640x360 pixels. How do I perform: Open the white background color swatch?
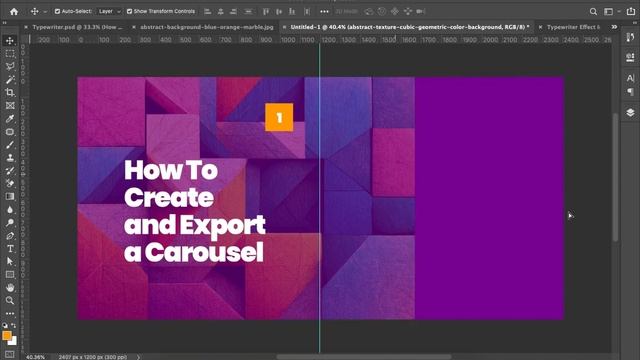tap(13, 341)
